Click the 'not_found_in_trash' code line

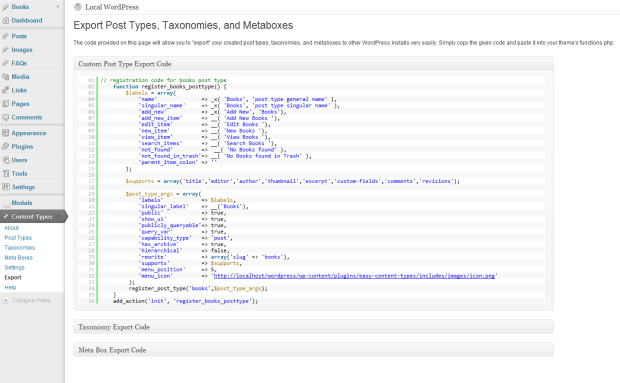(225, 156)
